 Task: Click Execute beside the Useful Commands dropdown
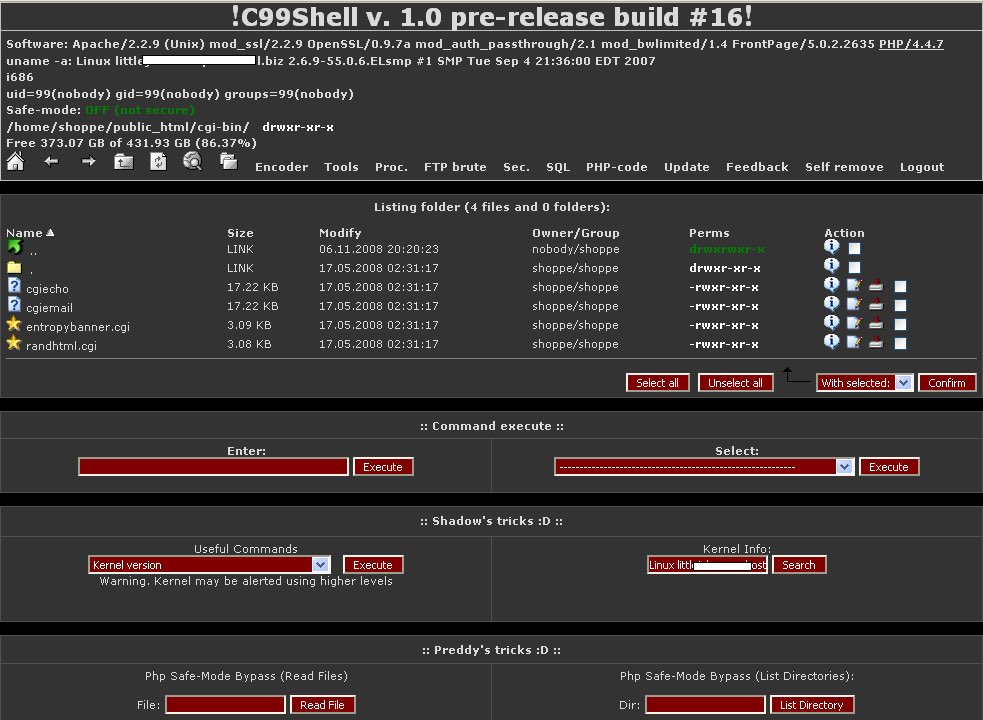pos(373,564)
